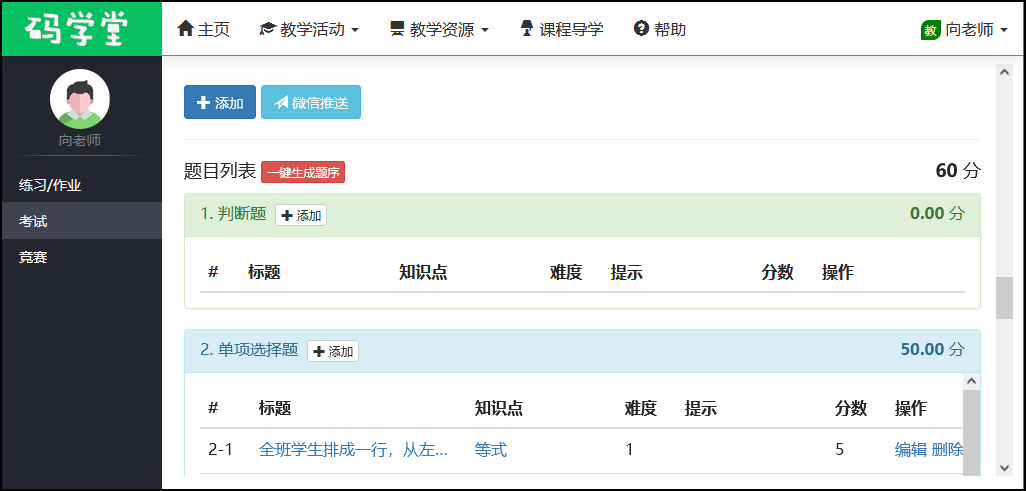Viewport: 1026px width, 491px height.
Task: Click the page scrollbar down arrow
Action: pos(1004,467)
